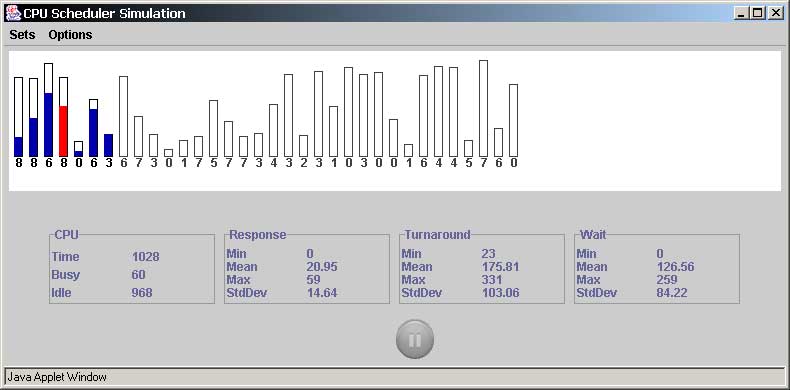Select the CPU Time value 1028
790x390 pixels.
pos(146,257)
